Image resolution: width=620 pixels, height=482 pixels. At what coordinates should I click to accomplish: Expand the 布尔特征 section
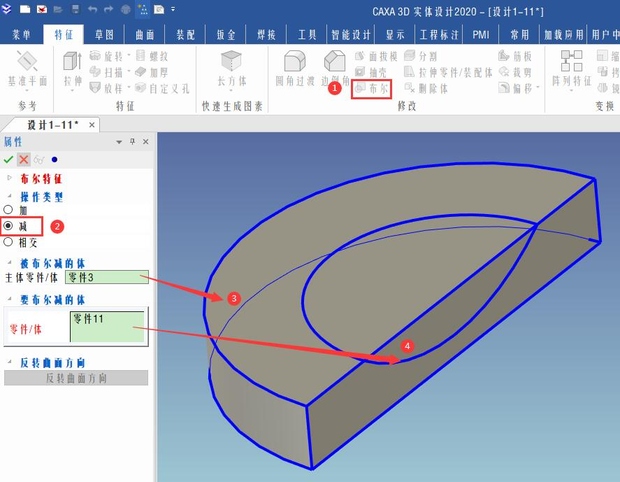(9, 178)
